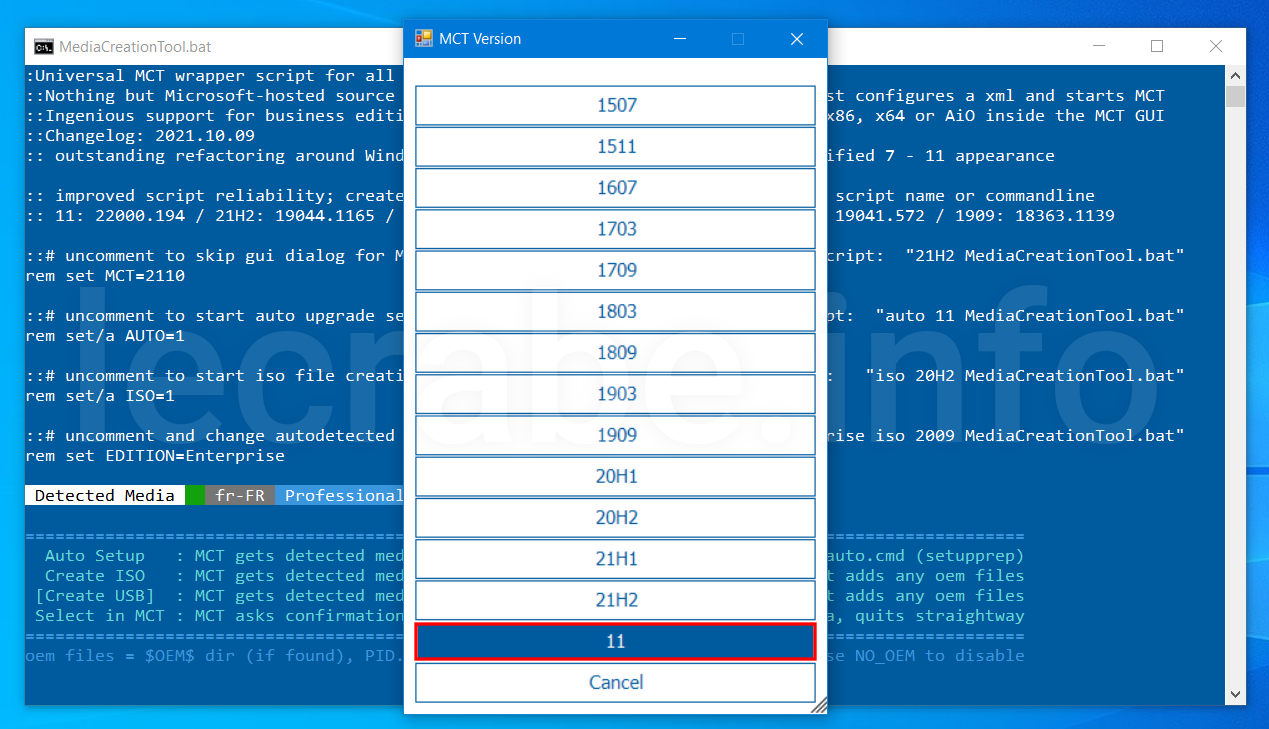Click the MediaCreationTool.bat window title text

tap(135, 46)
